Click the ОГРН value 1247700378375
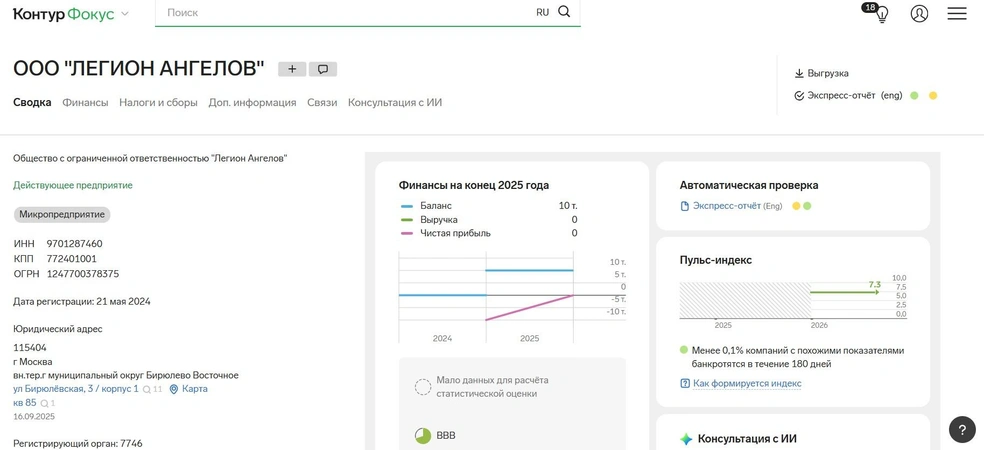 83,274
